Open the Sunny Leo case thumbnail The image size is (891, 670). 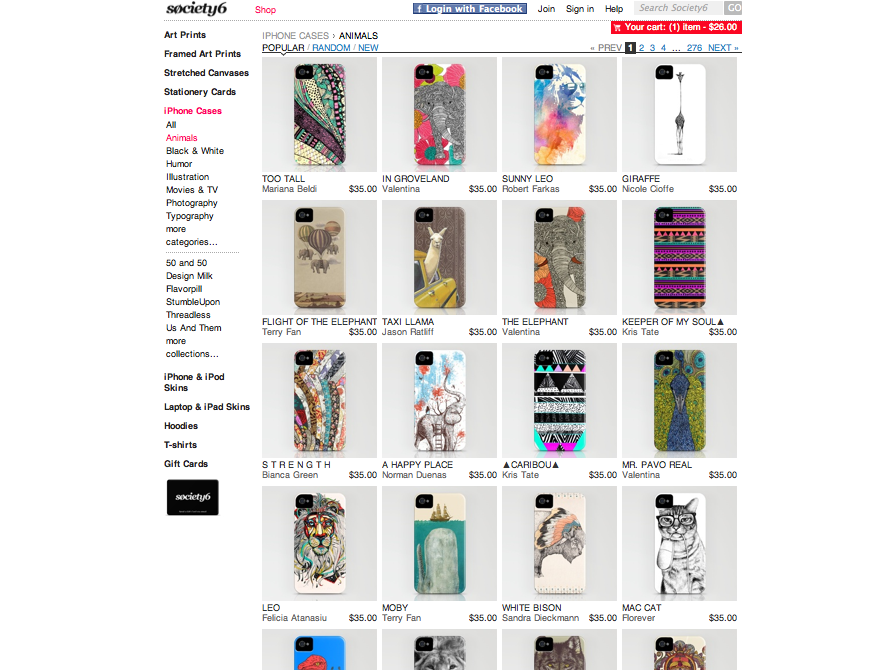(x=559, y=114)
